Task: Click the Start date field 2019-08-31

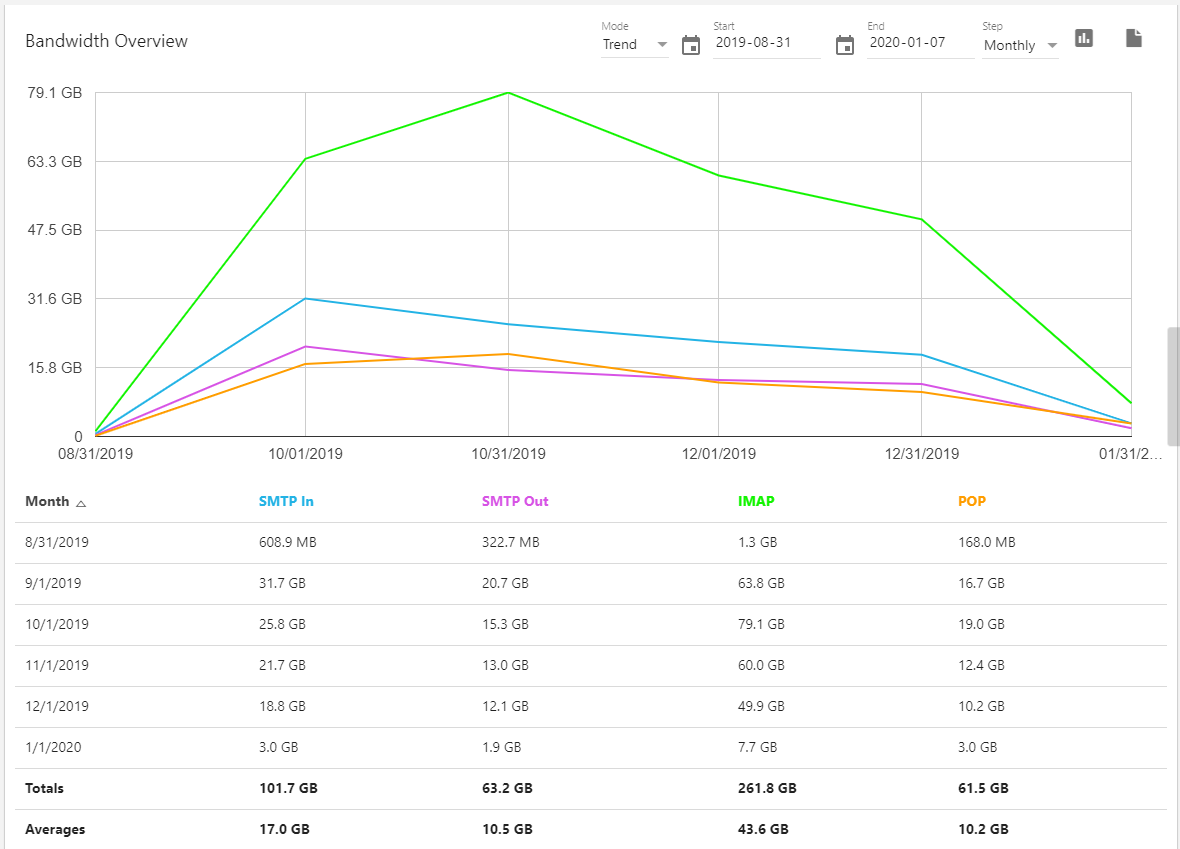Action: [x=765, y=44]
